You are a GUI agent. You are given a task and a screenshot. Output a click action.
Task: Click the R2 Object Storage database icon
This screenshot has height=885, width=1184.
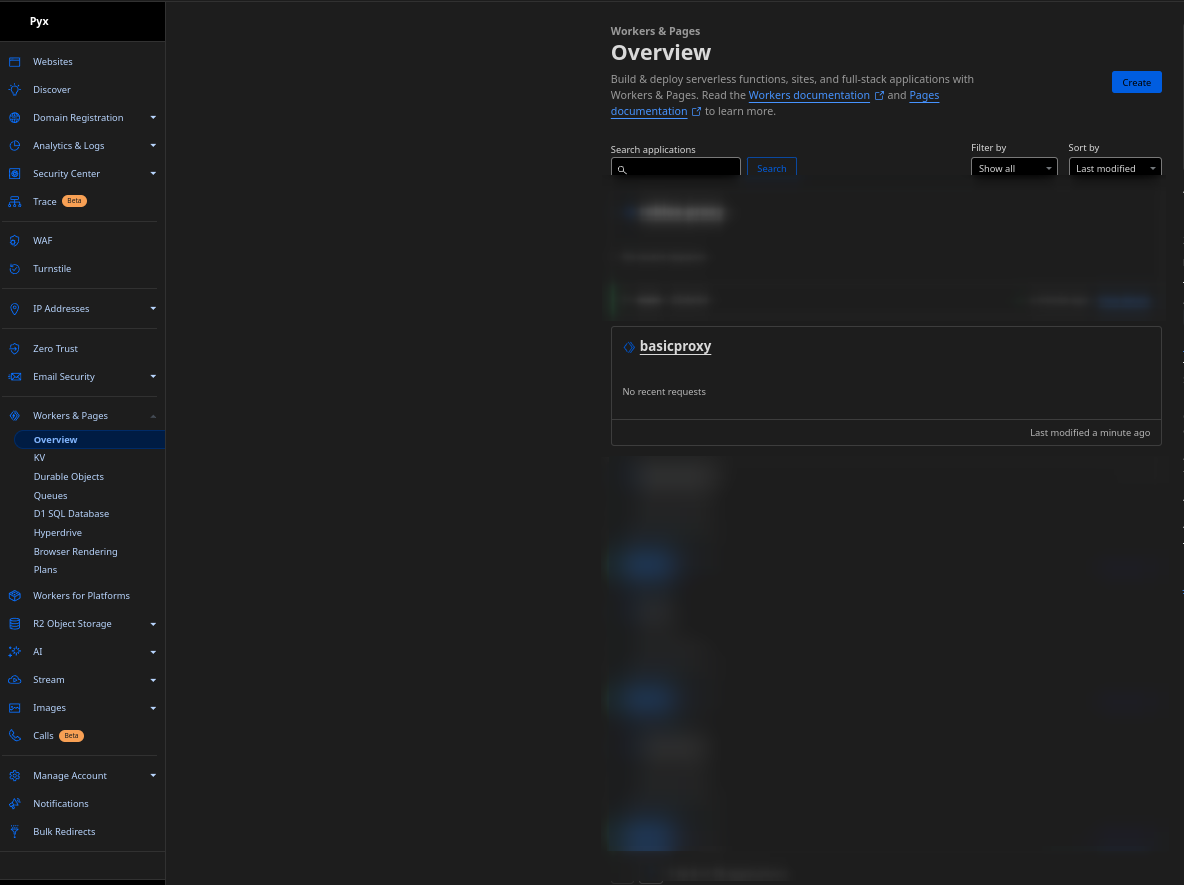[14, 624]
